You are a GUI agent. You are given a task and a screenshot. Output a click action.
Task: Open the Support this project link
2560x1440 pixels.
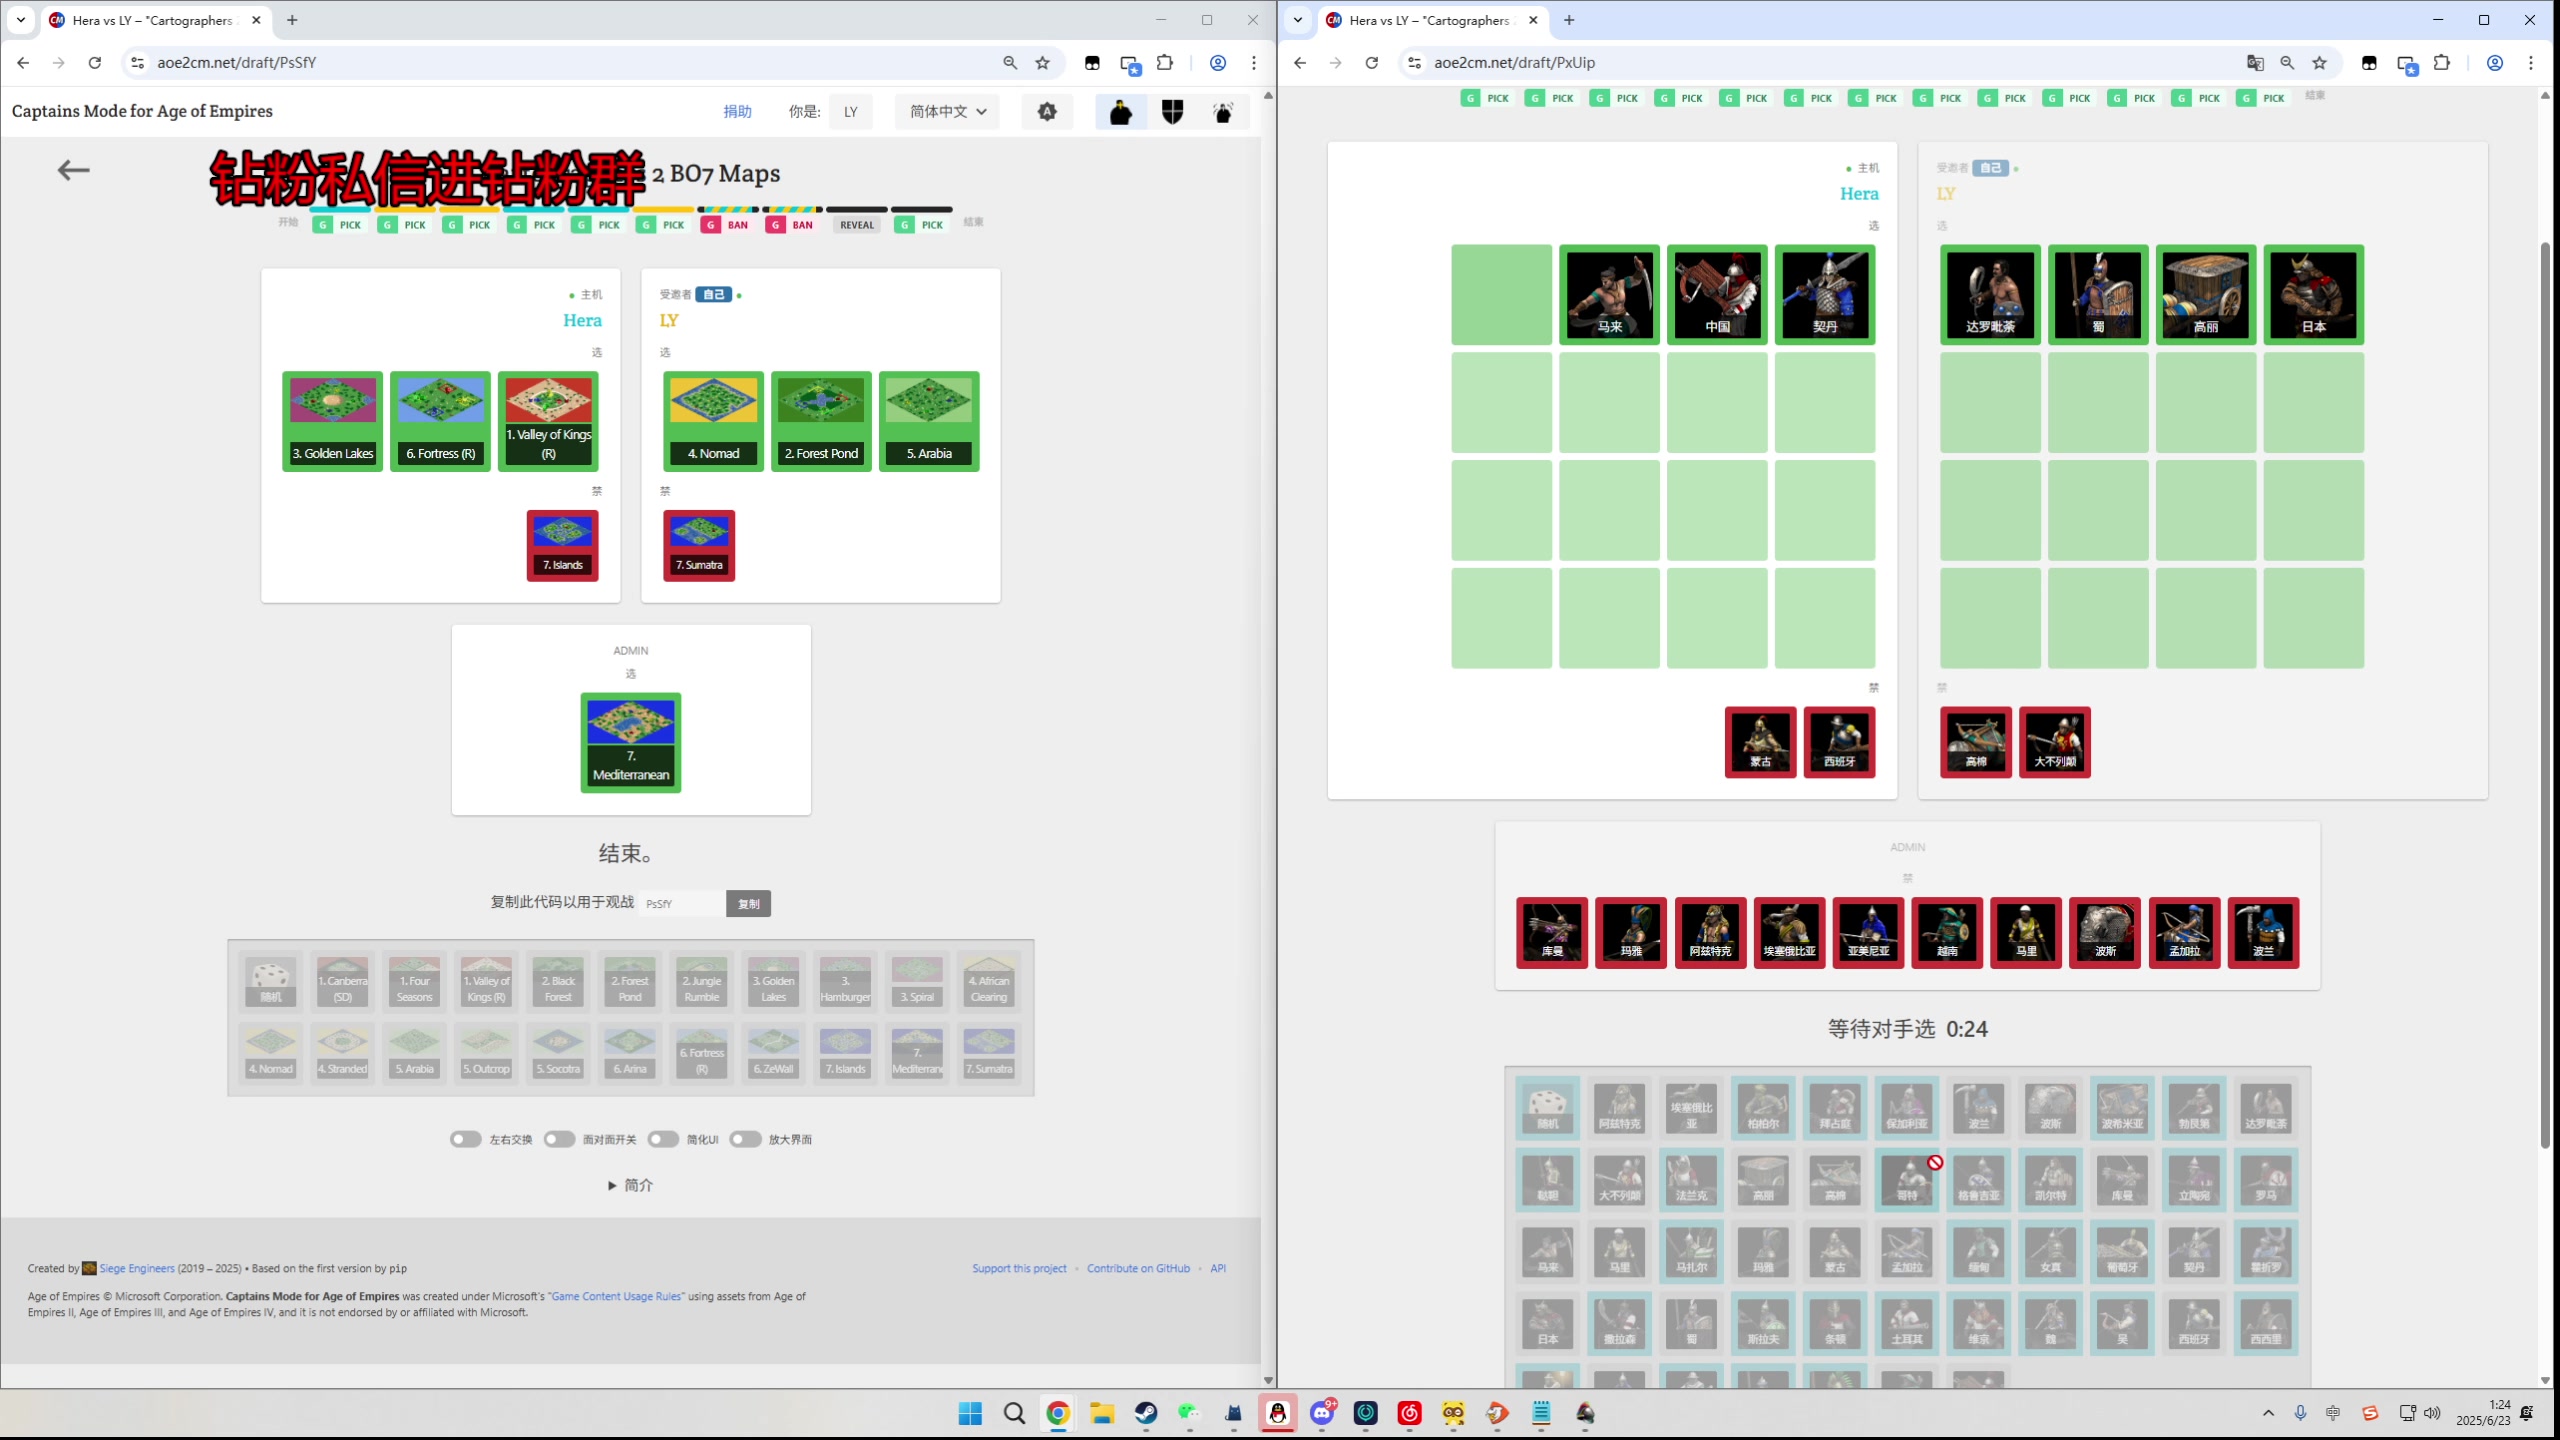click(1019, 1268)
